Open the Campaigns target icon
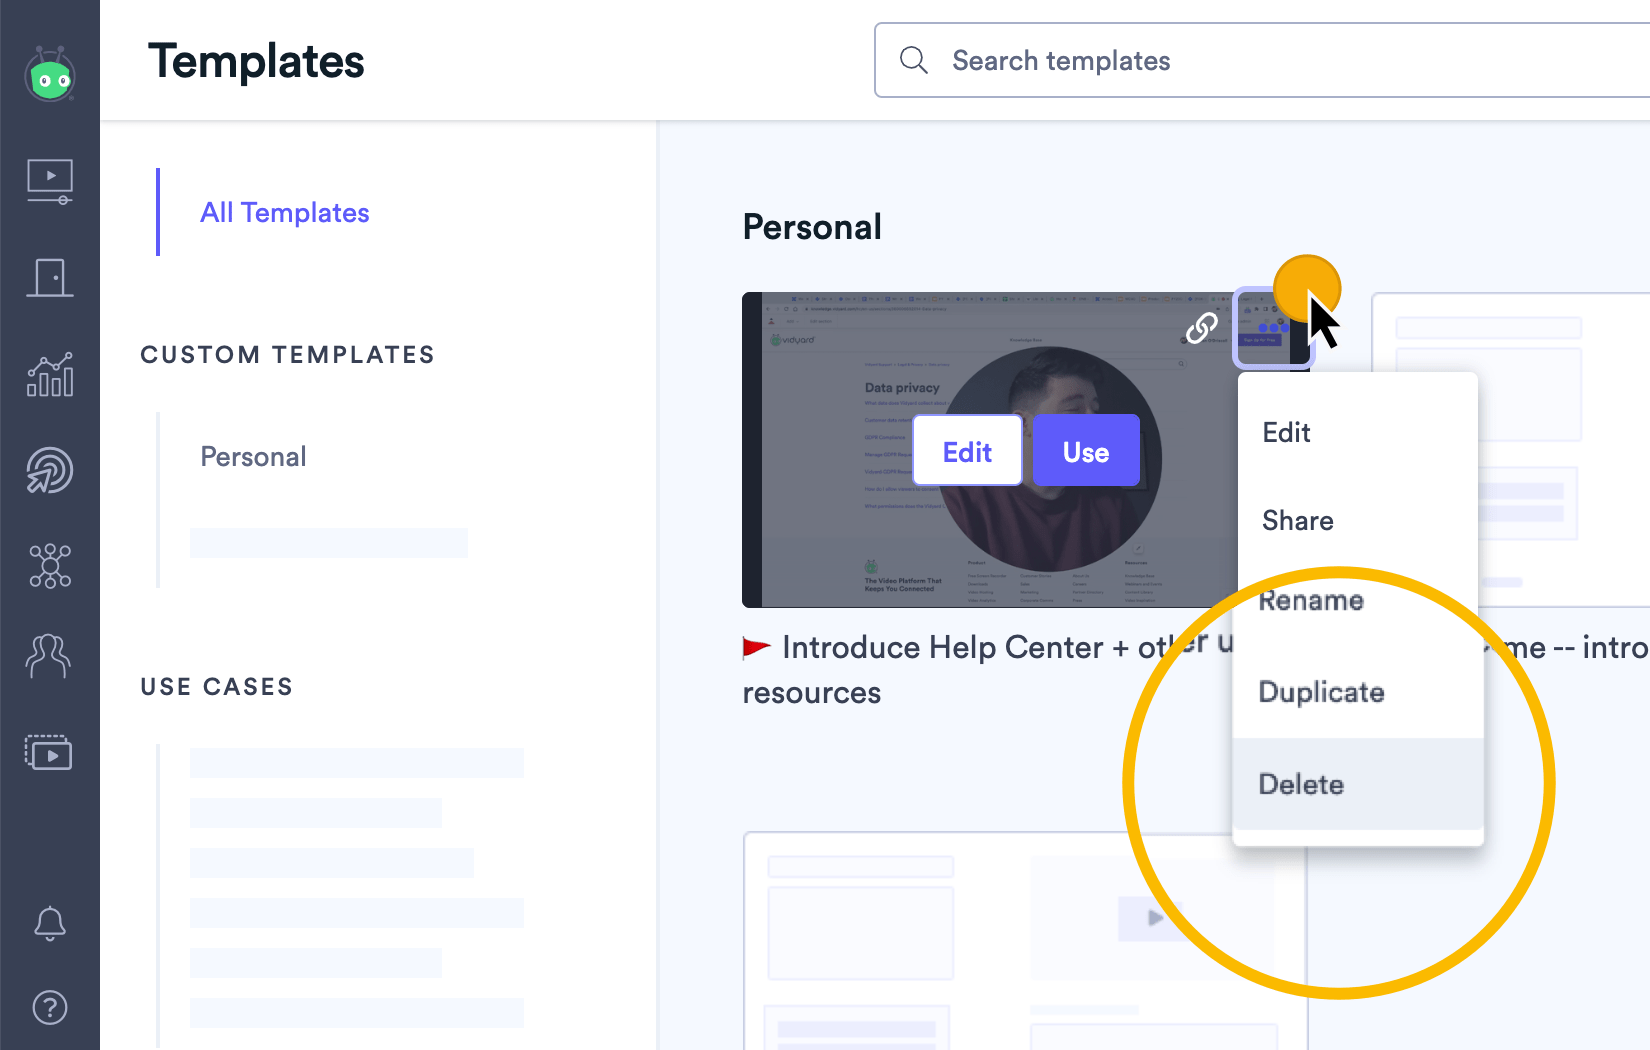The image size is (1650, 1050). pos(50,470)
